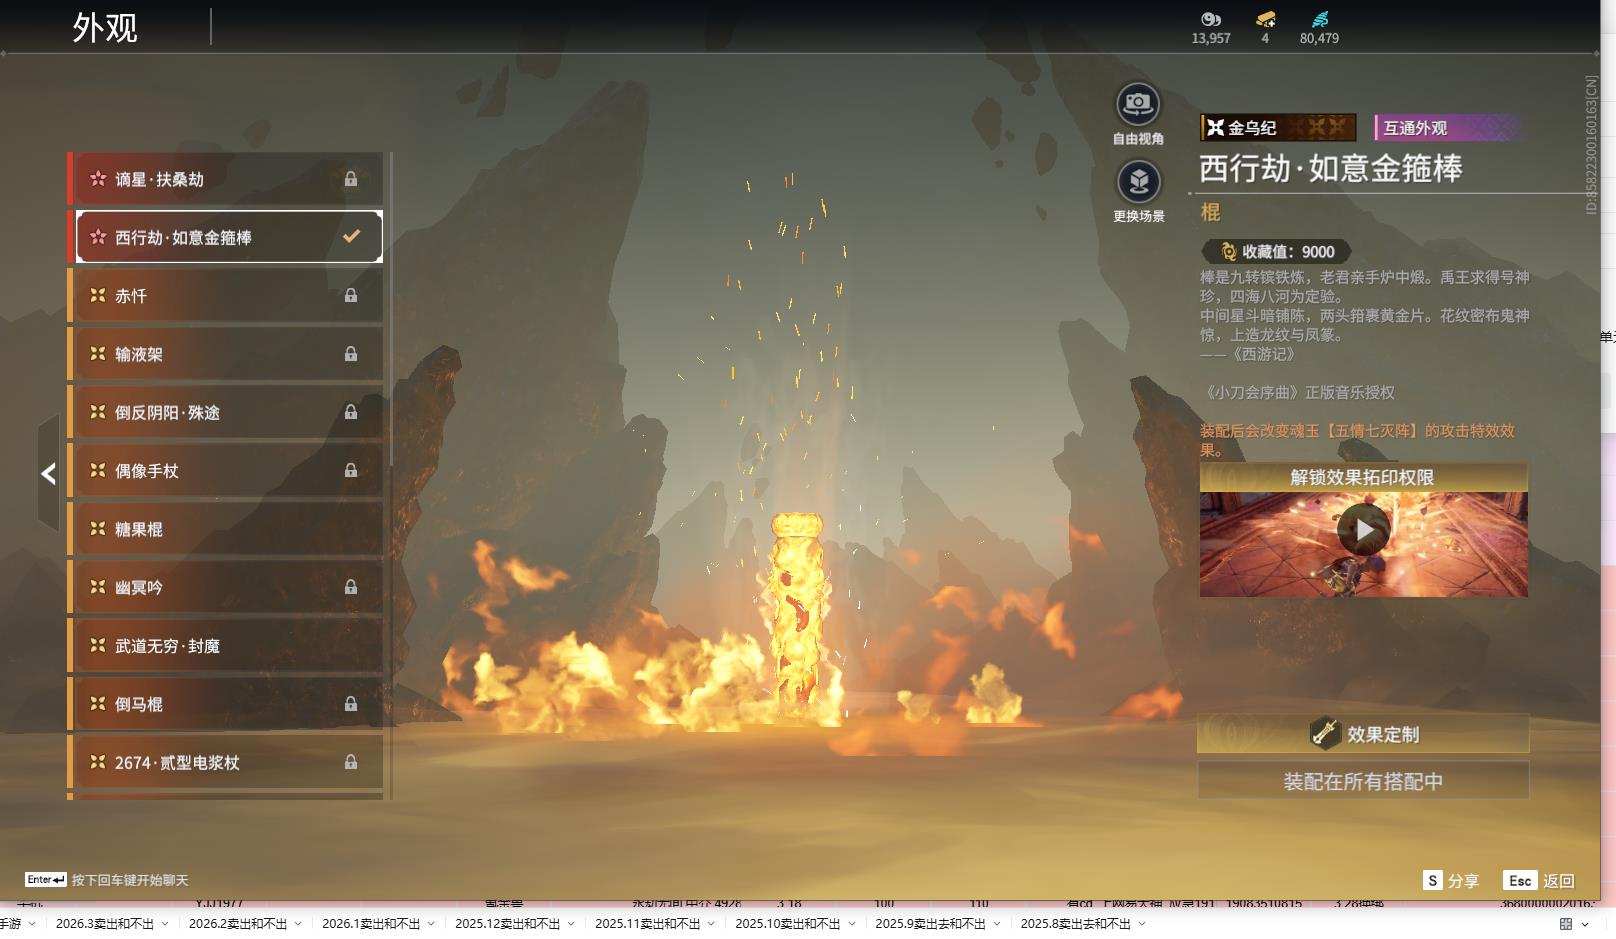1616x939 pixels.
Task: Toggle the checkmark on 西行劫·如意金箍棒
Action: pos(351,237)
